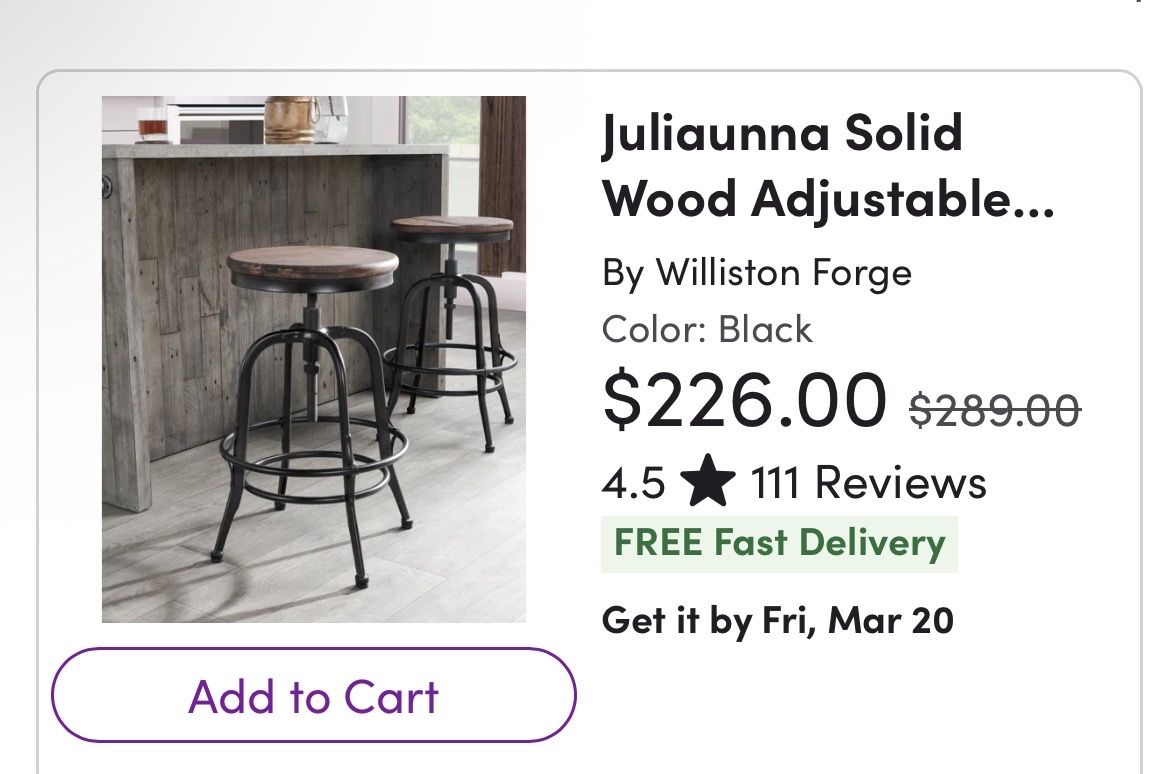Click the front bar stool's wooden seat

pyautogui.click(x=312, y=264)
